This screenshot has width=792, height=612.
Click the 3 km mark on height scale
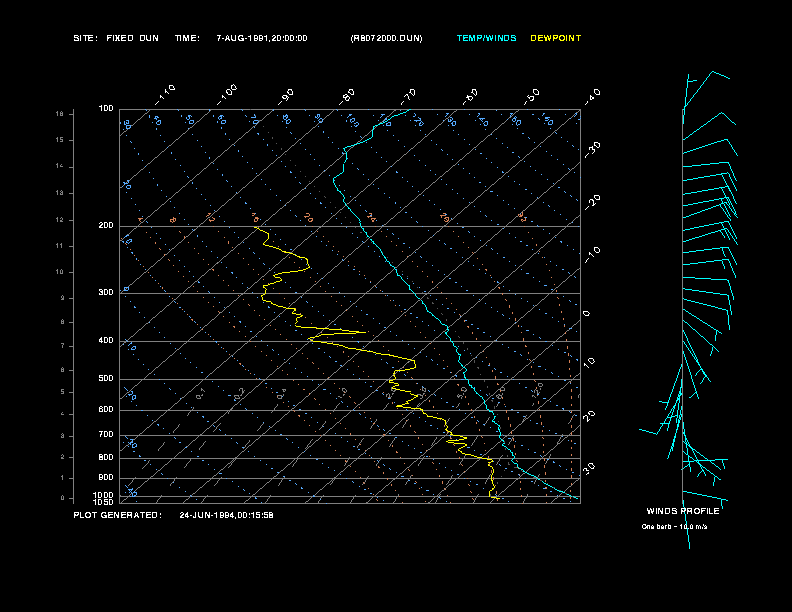click(63, 436)
